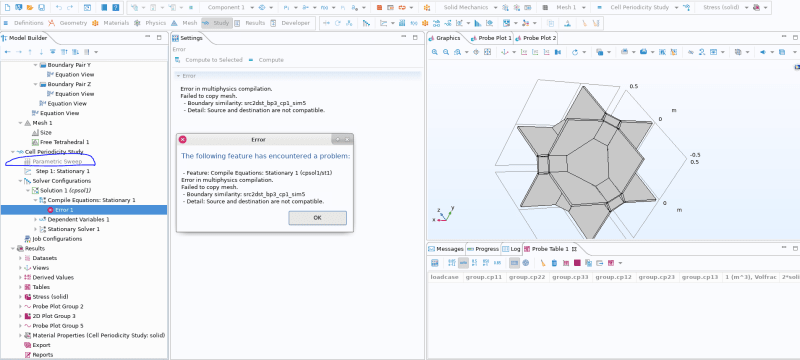
Task: Collapse the Cell Periodicity Study node
Action: pyautogui.click(x=13, y=152)
